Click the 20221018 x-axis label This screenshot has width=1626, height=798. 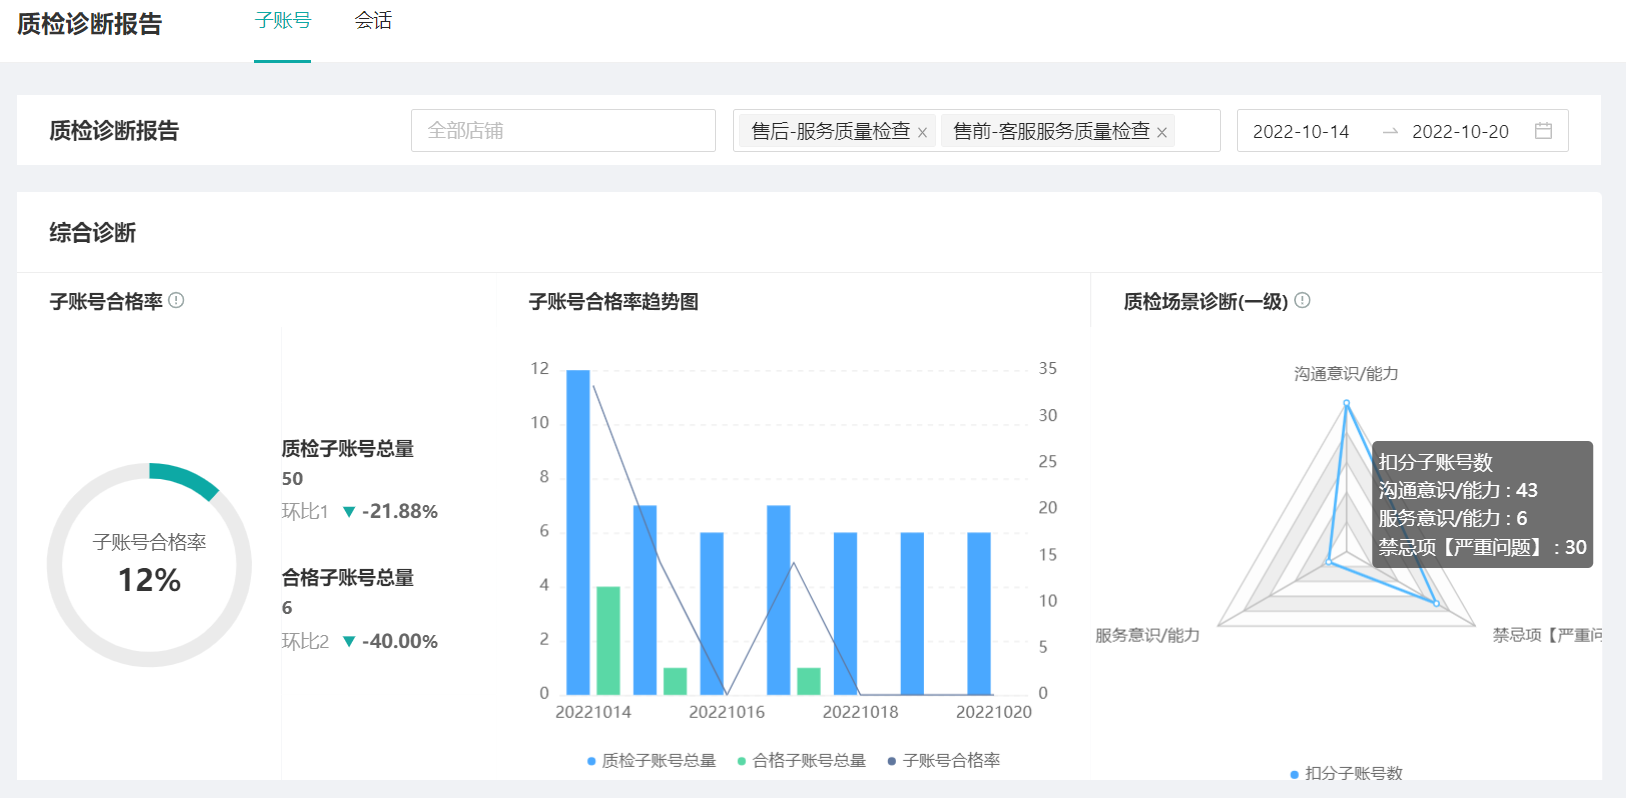click(860, 712)
